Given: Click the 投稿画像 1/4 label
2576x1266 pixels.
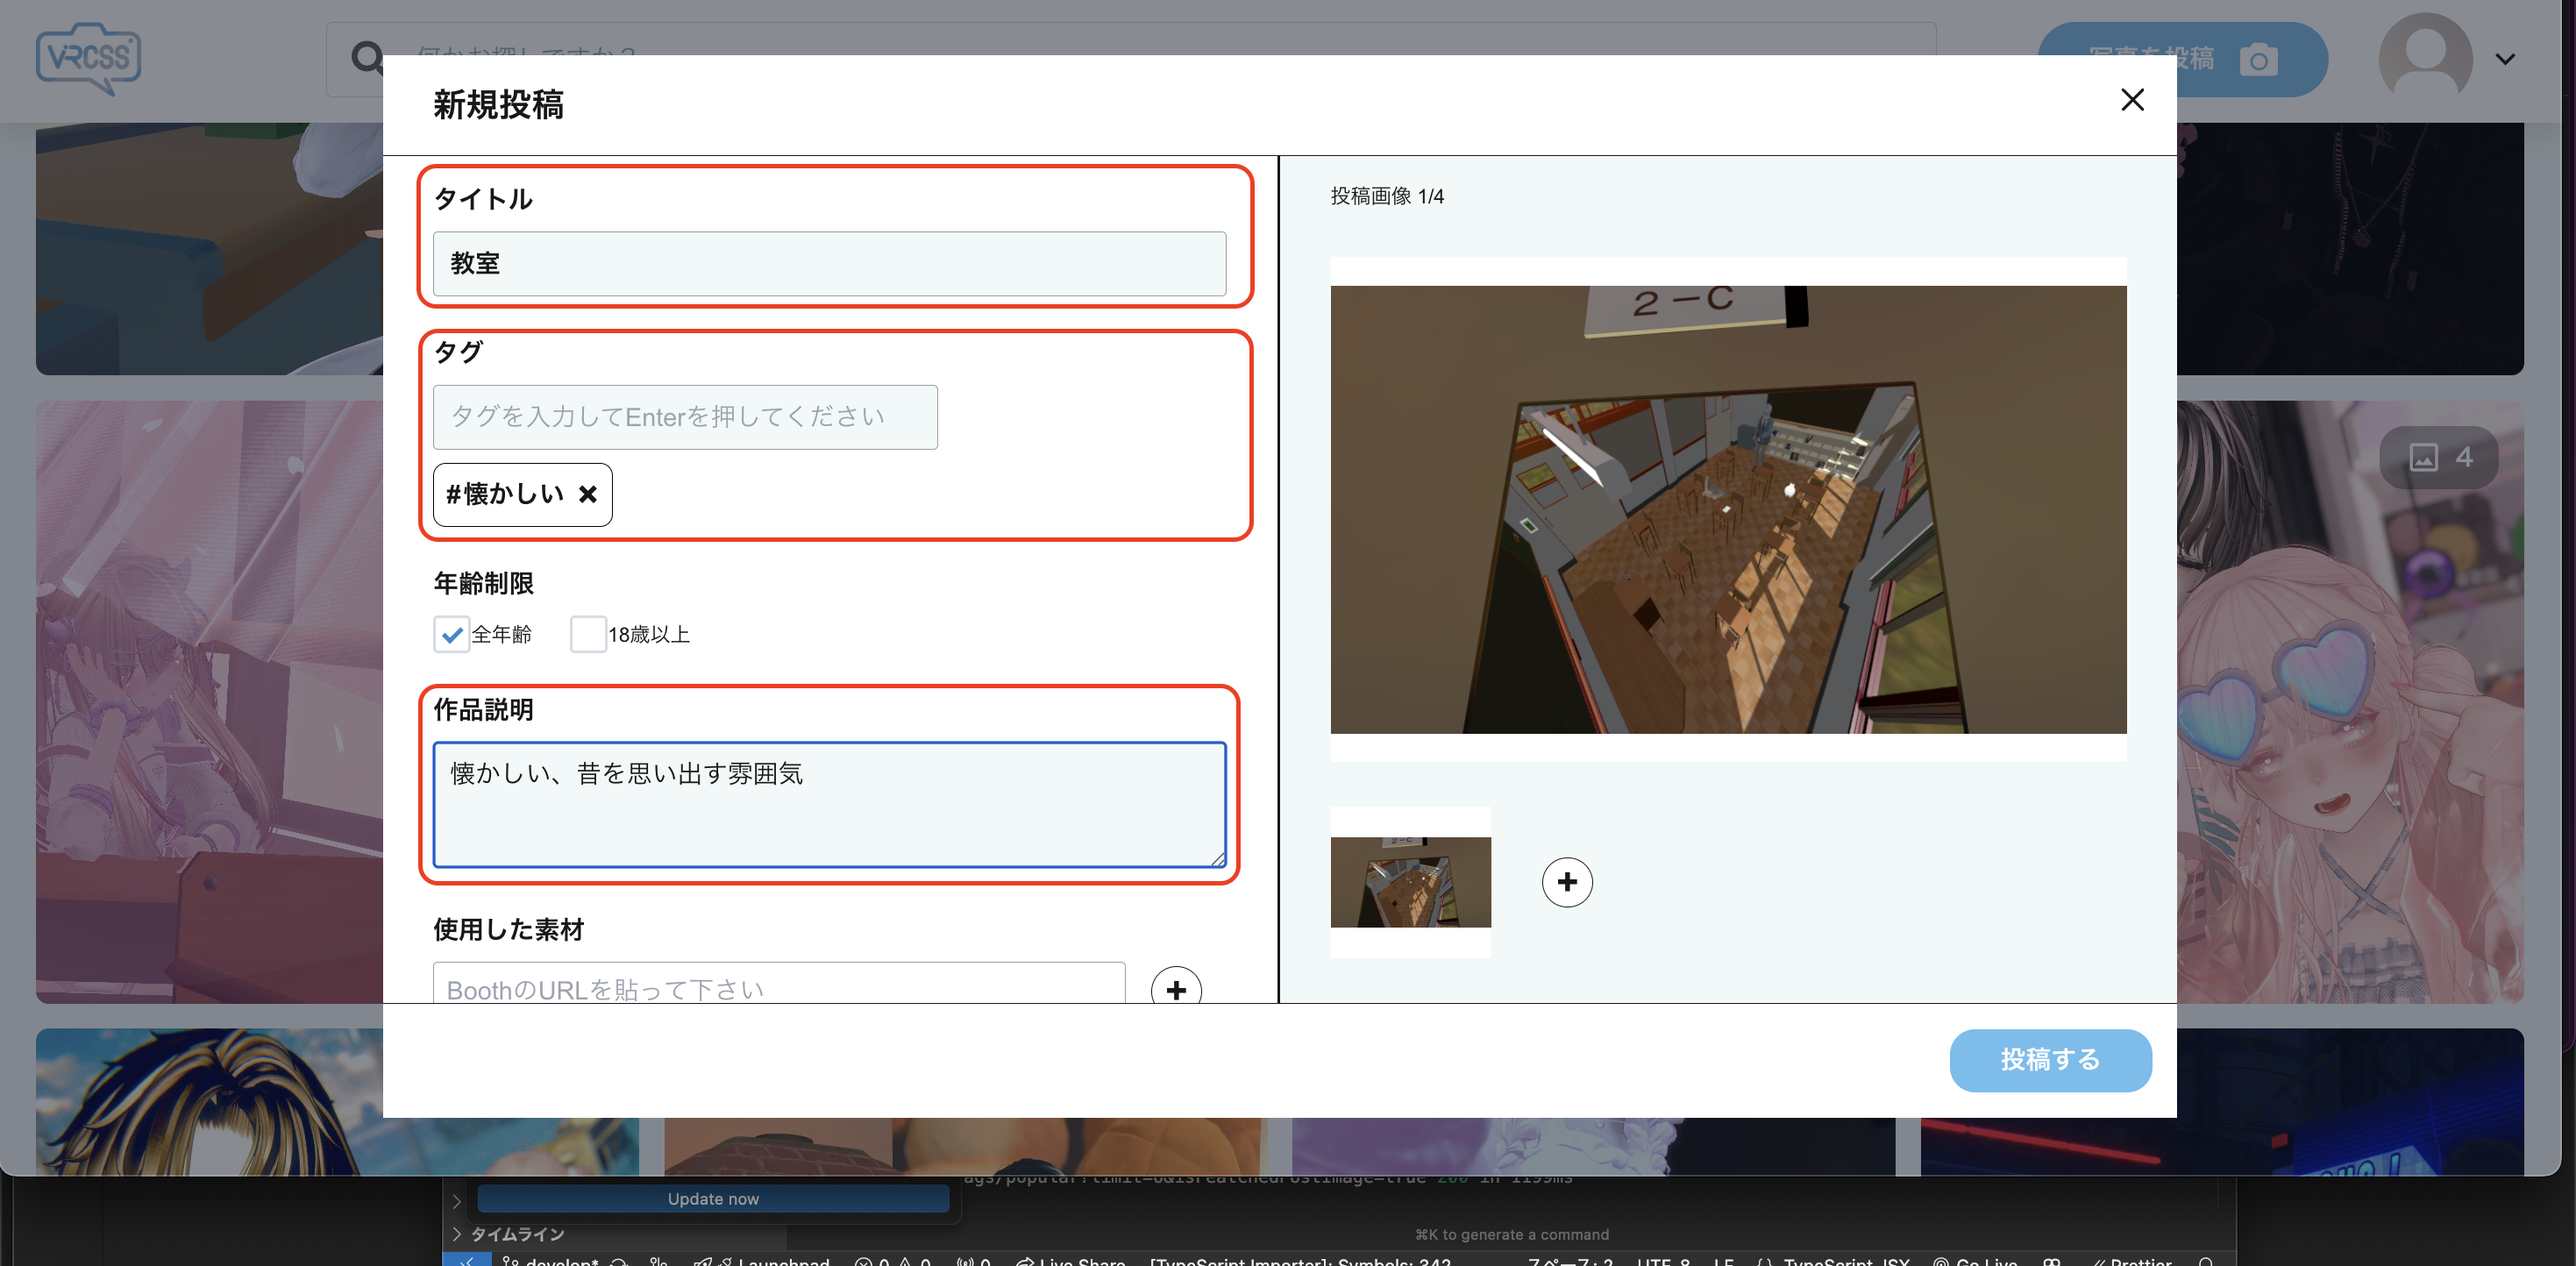Looking at the screenshot, I should pyautogui.click(x=1387, y=196).
